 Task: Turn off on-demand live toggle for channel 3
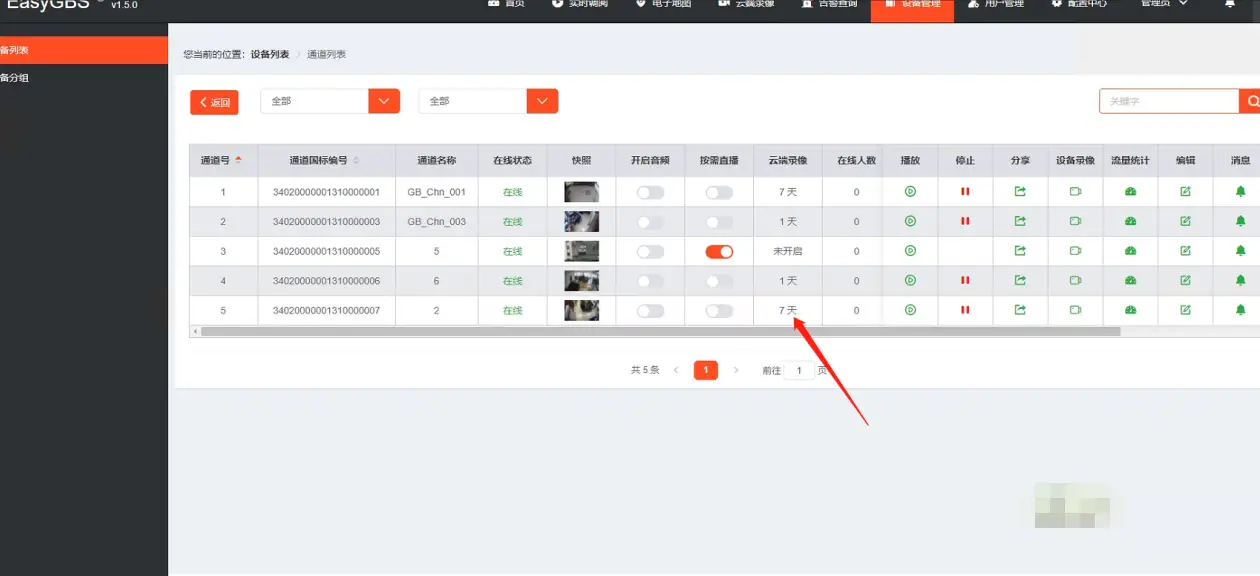click(719, 251)
